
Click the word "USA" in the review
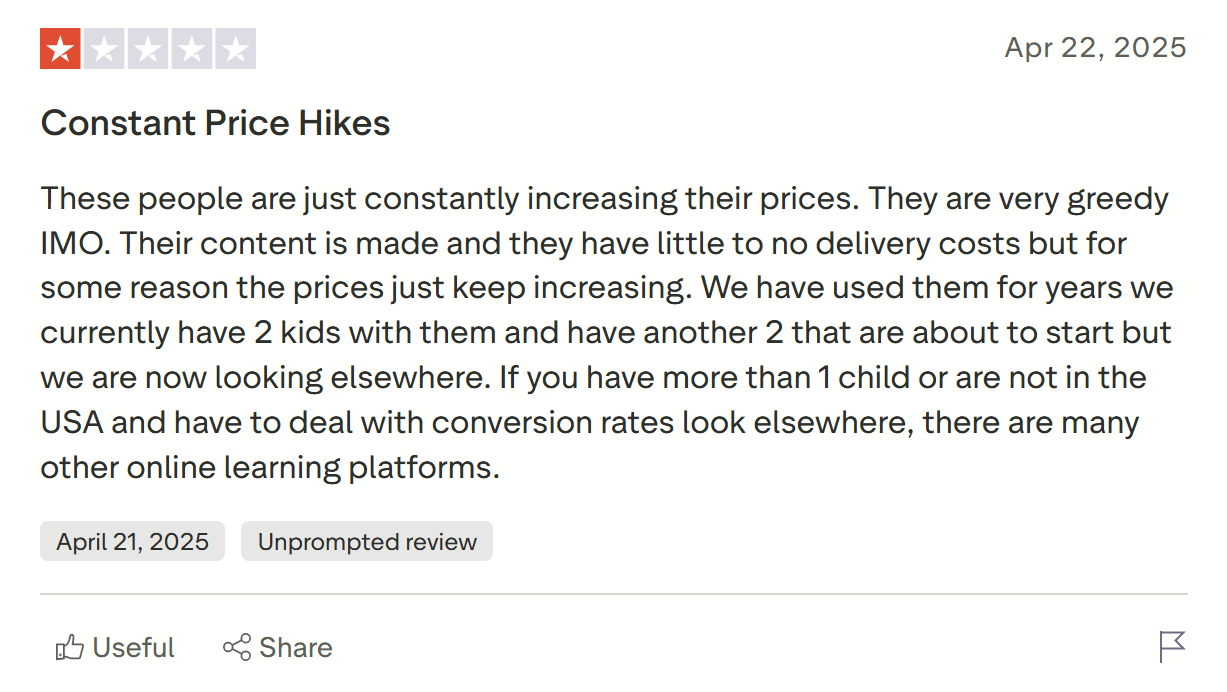pyautogui.click(x=70, y=423)
